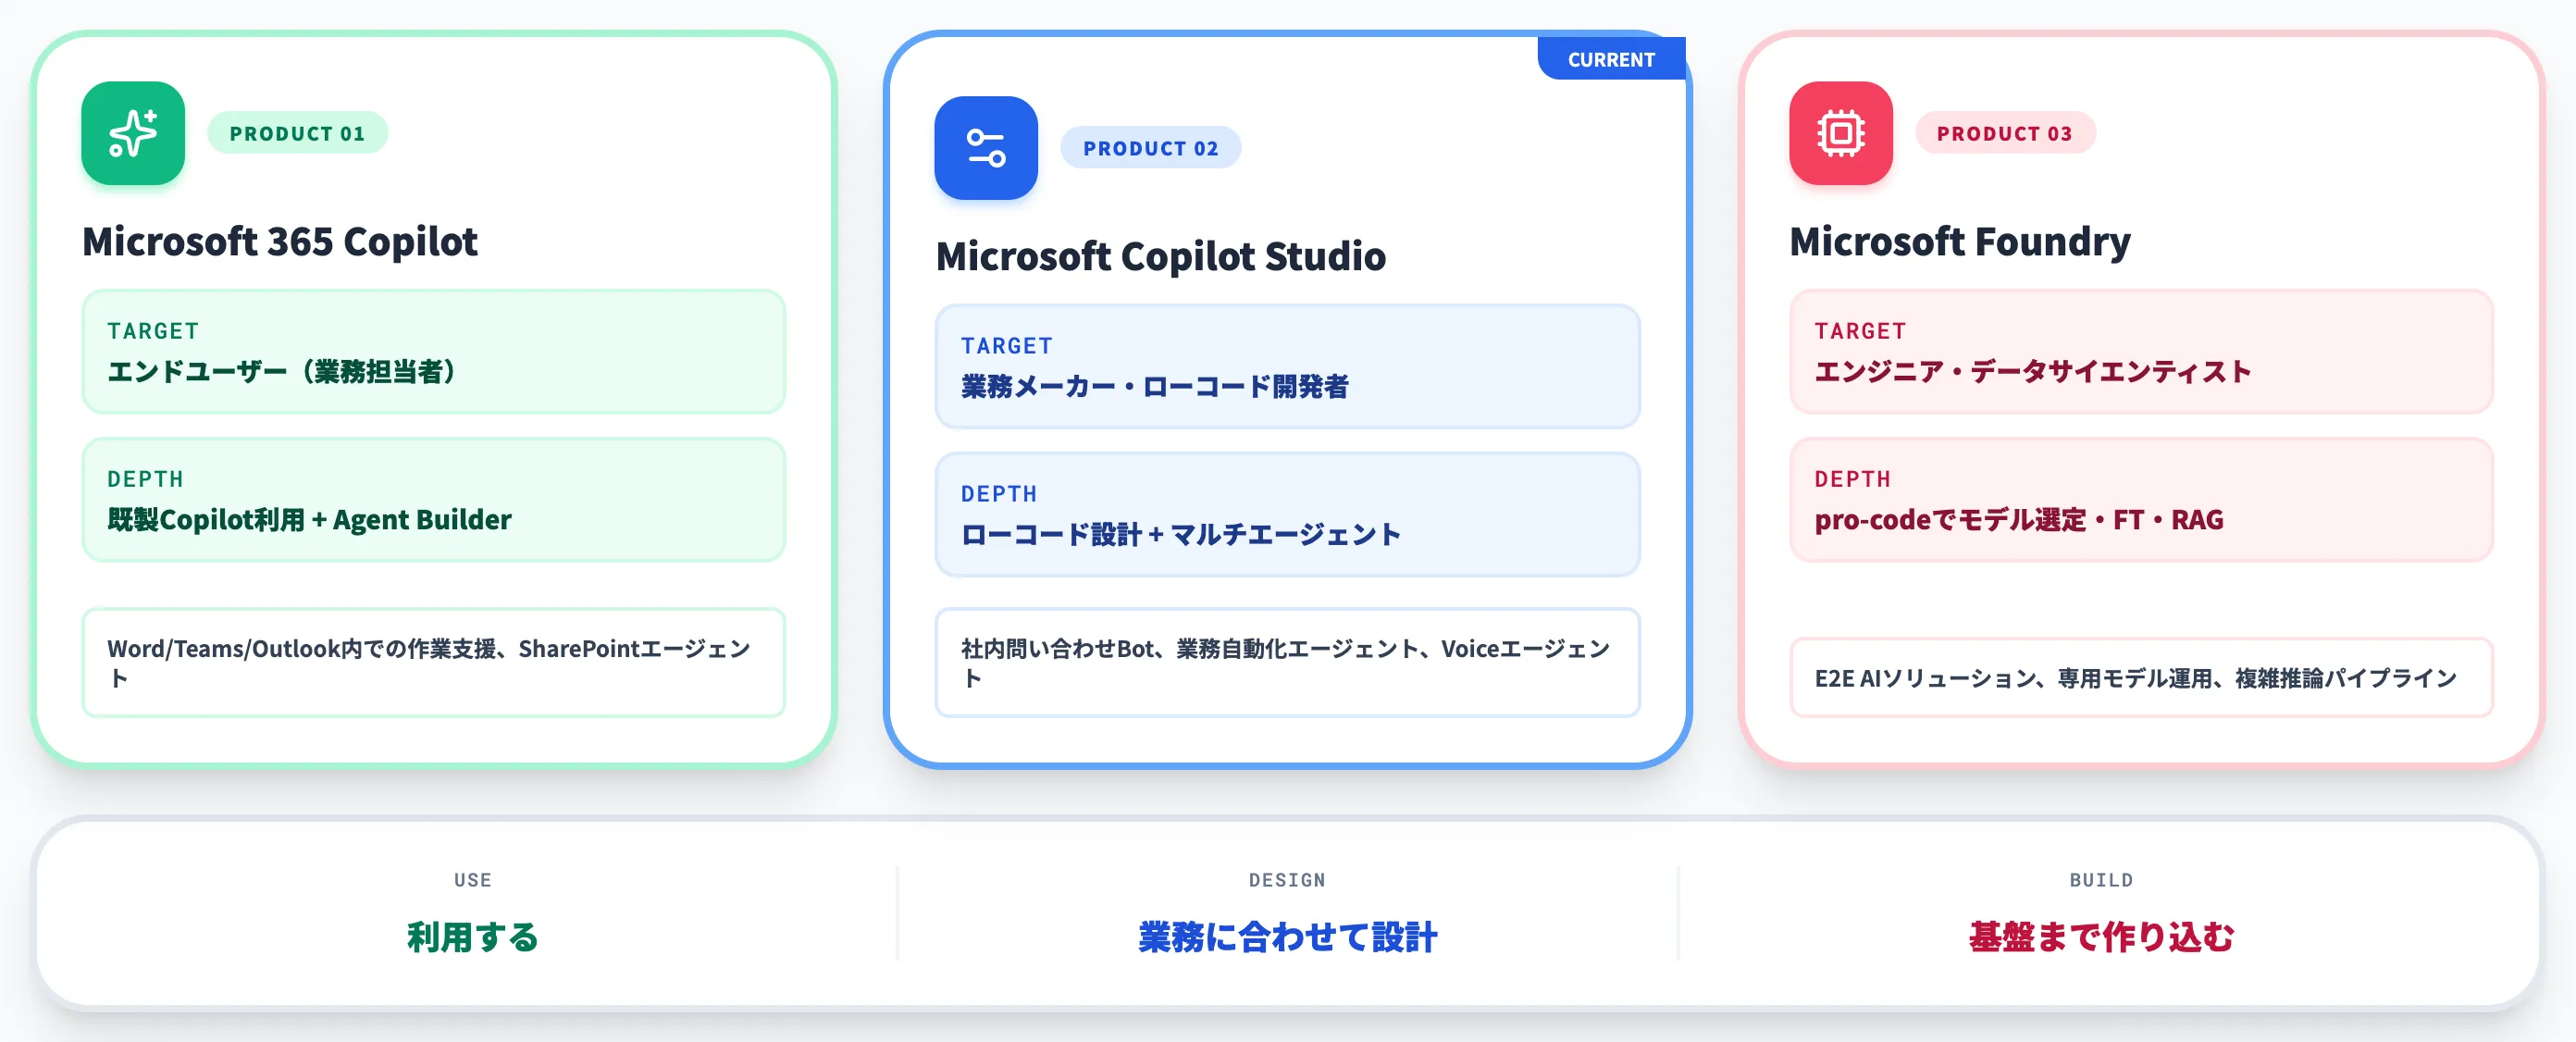Click the BUILD label in the bottom bar
Screen dimensions: 2576x1042
point(2102,880)
